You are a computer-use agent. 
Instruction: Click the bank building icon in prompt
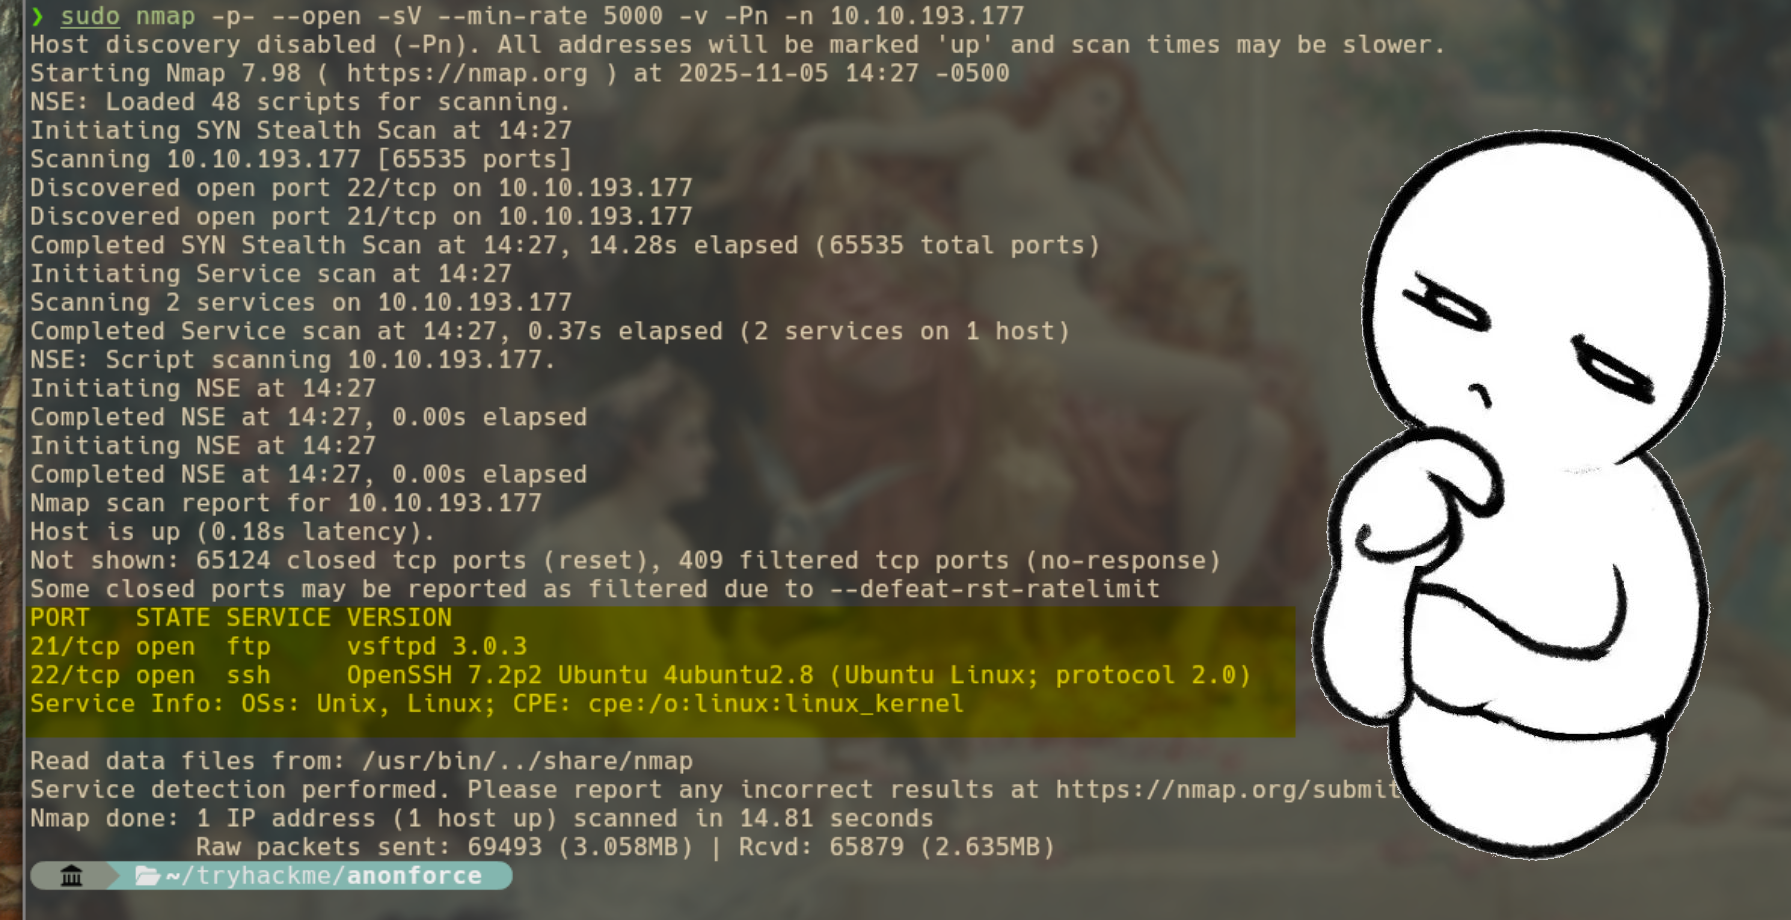click(x=71, y=876)
